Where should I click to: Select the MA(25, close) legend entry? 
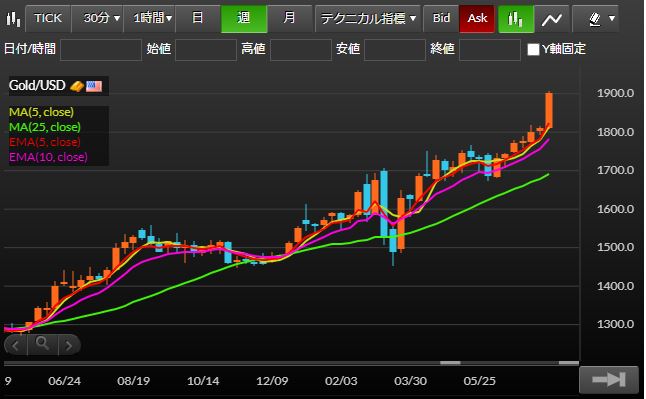(x=45, y=127)
